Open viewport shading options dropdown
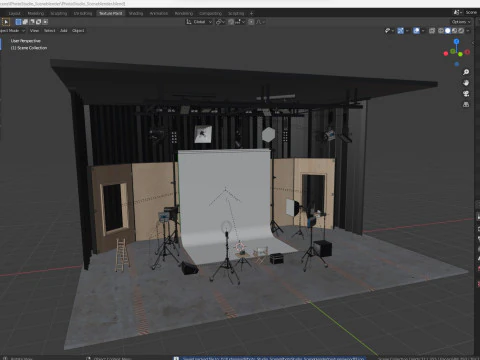The image size is (480, 360). (468, 31)
